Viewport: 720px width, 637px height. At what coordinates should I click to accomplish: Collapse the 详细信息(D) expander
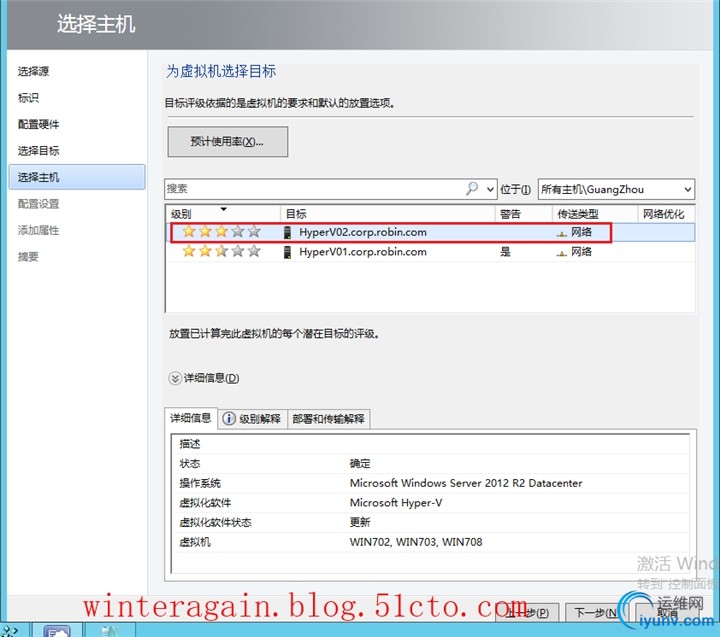coord(174,378)
